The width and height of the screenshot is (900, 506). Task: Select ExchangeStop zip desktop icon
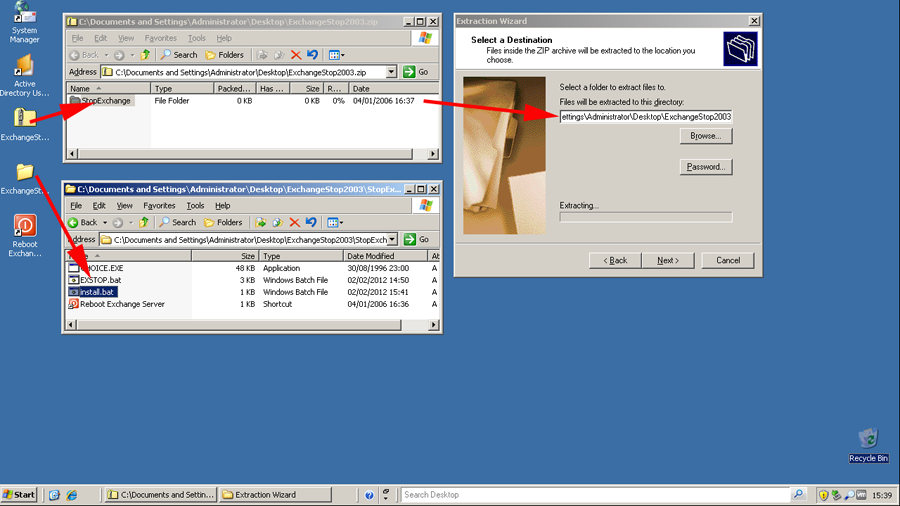point(25,124)
